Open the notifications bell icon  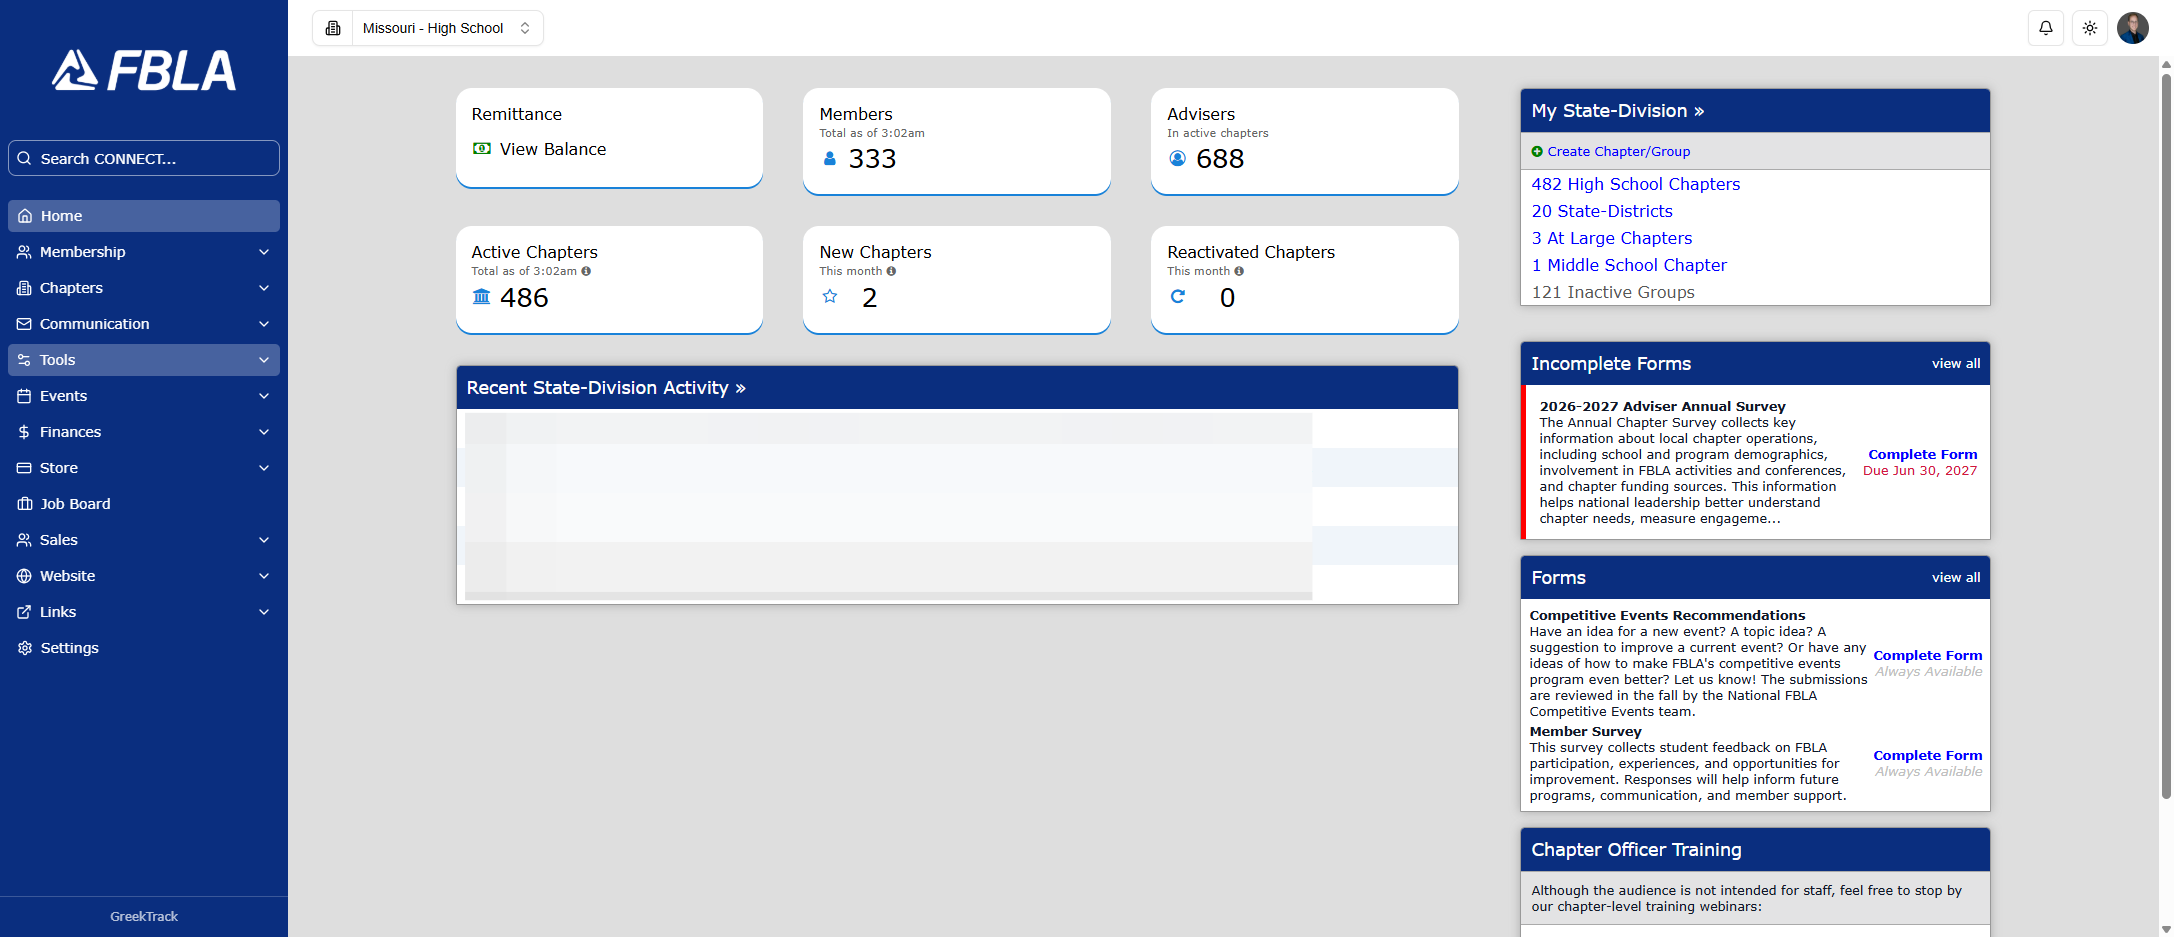click(x=2046, y=28)
